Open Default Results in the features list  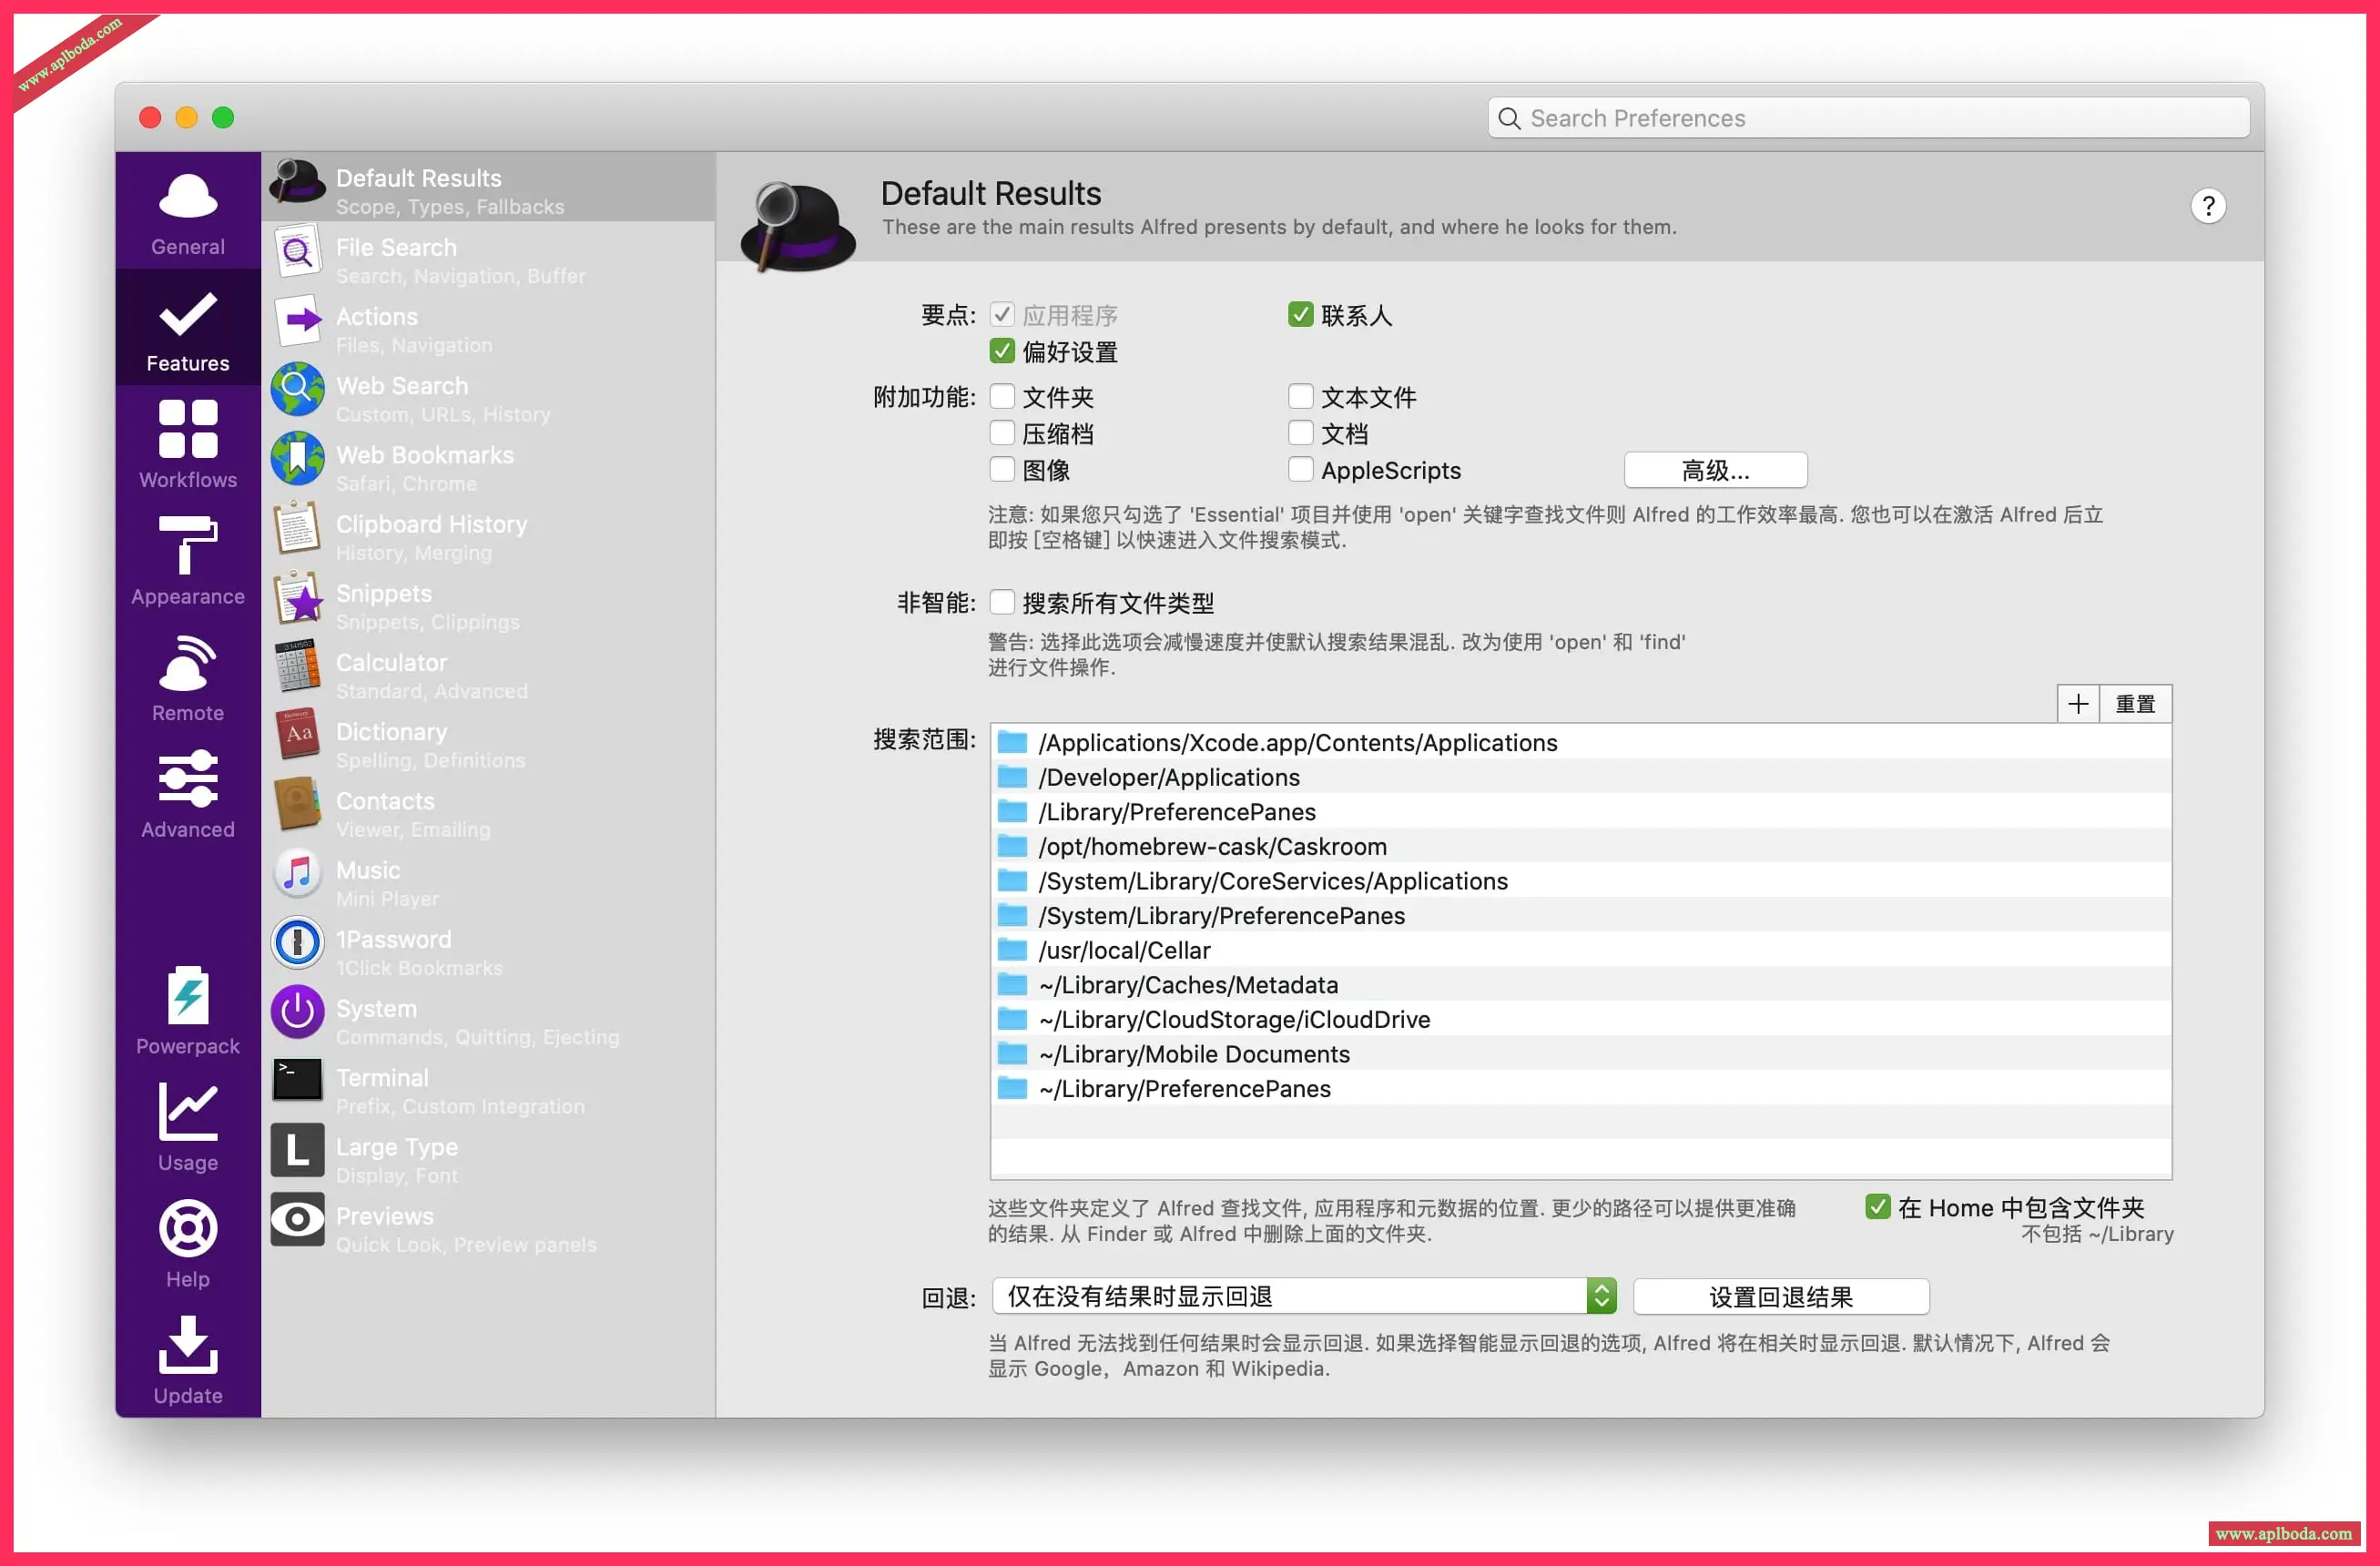488,187
